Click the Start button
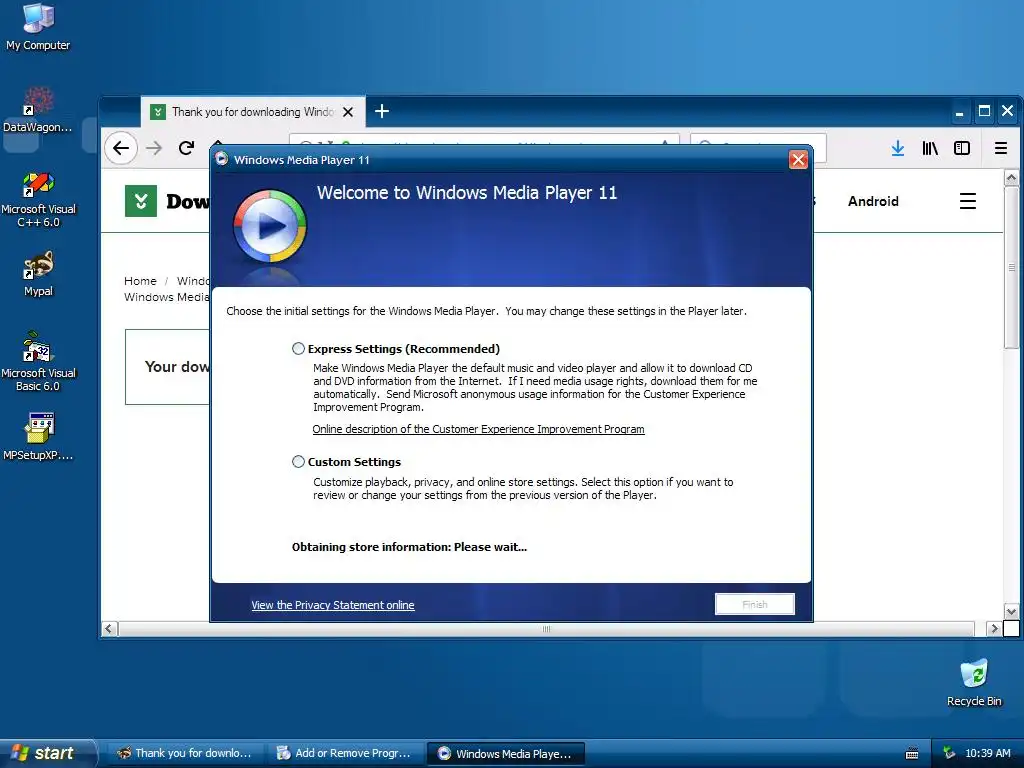Screen dimensions: 1024x768 [x=47, y=753]
